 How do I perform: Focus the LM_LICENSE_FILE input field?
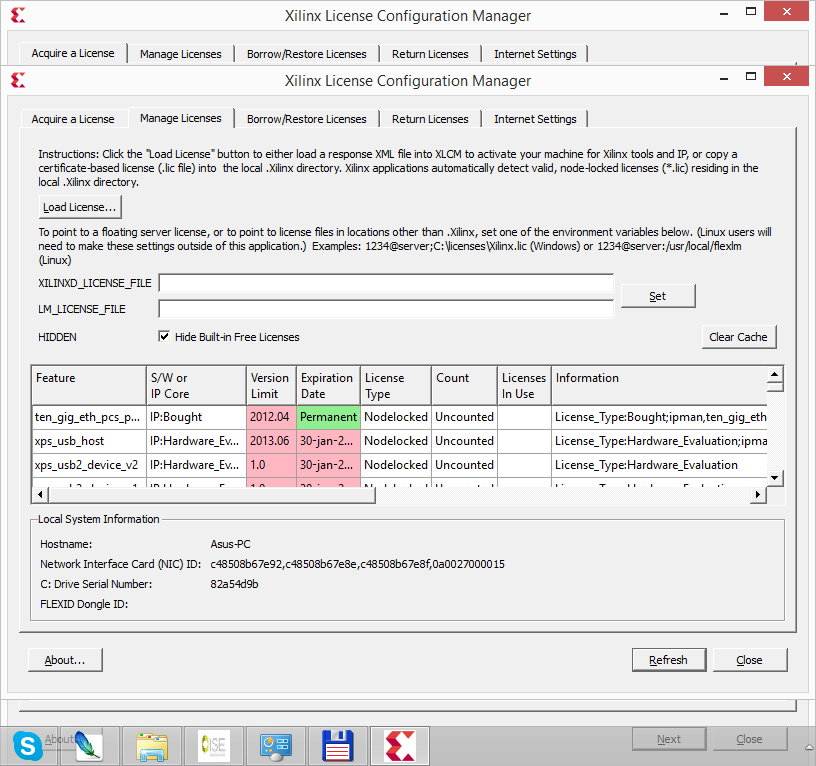[386, 309]
